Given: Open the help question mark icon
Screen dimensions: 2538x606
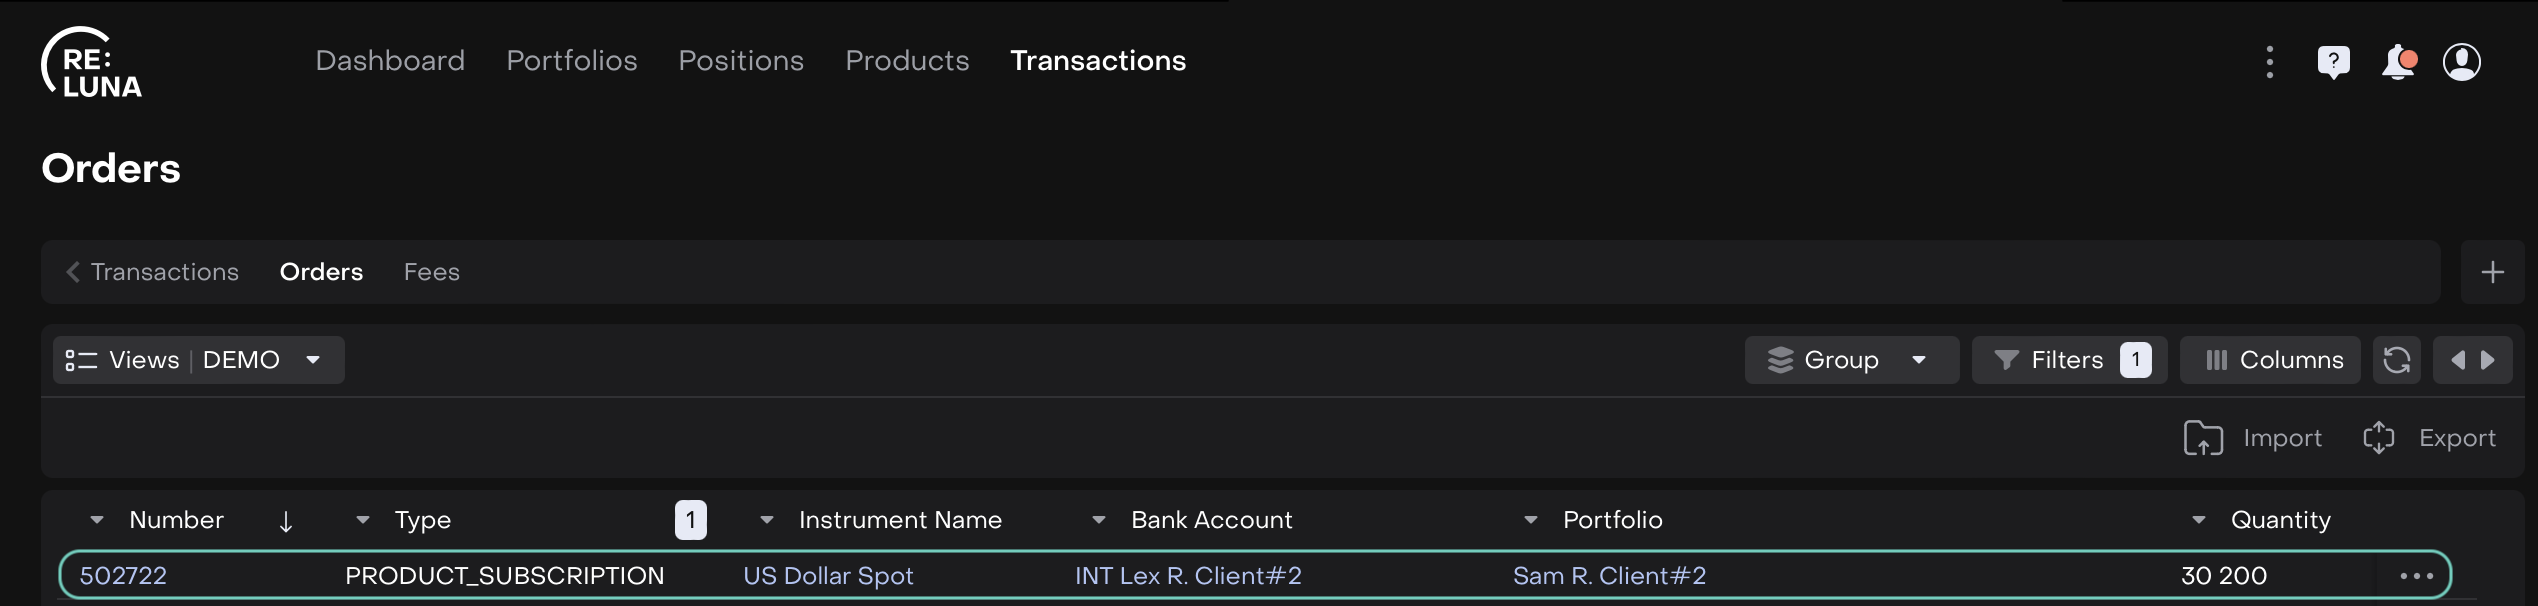Looking at the screenshot, I should click(2333, 62).
